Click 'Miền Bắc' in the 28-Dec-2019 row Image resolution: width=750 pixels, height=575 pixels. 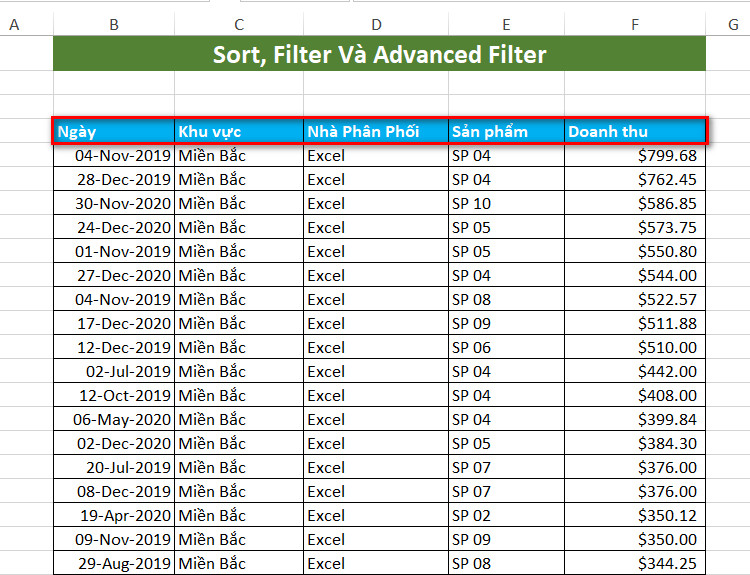coord(239,179)
